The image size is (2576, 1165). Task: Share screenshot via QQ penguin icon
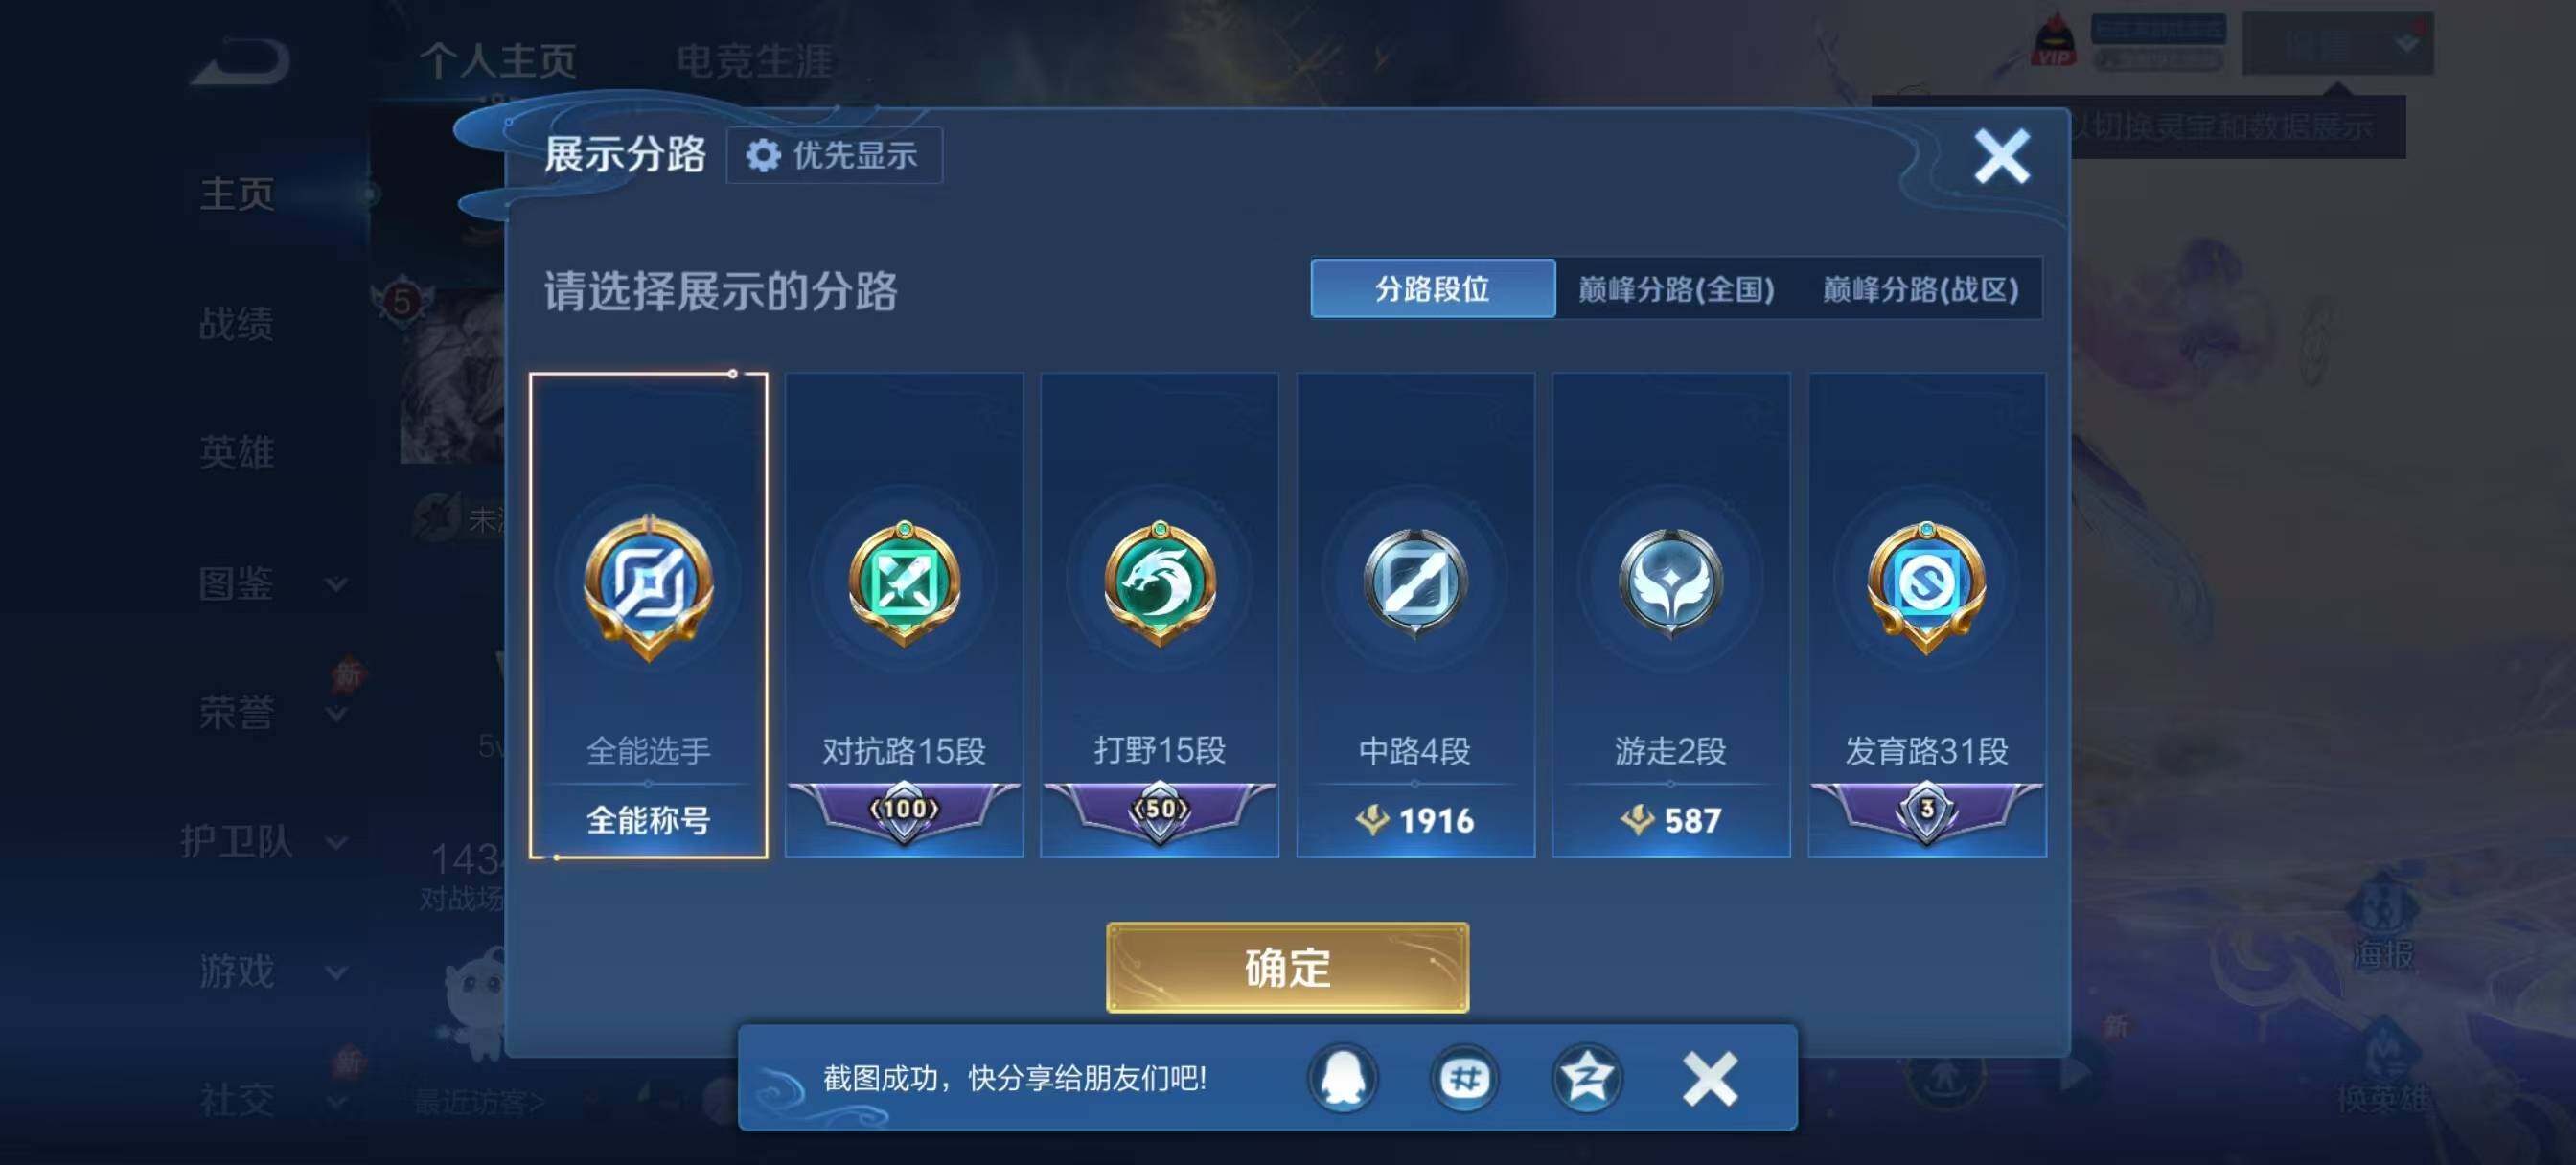point(1343,1078)
